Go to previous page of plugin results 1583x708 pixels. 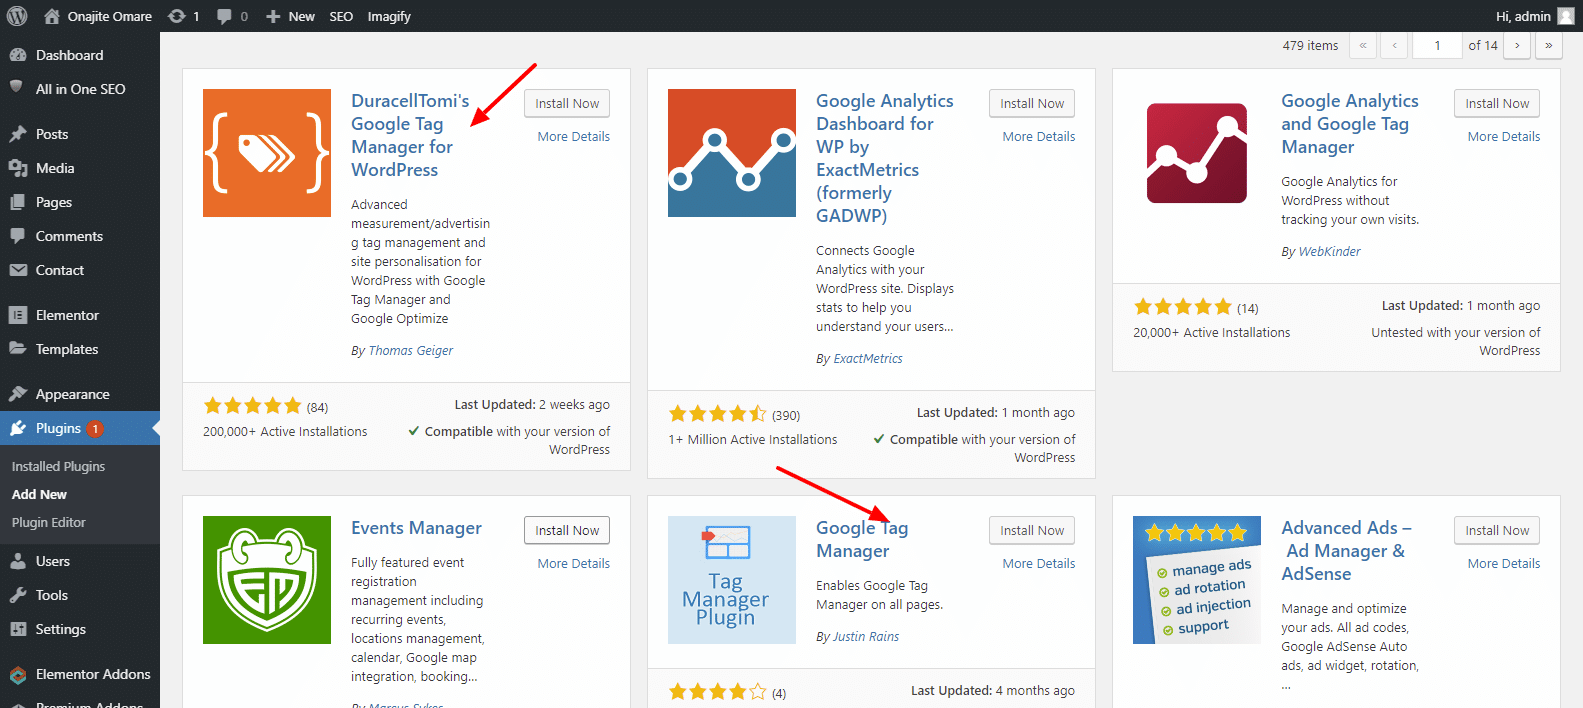point(1395,45)
